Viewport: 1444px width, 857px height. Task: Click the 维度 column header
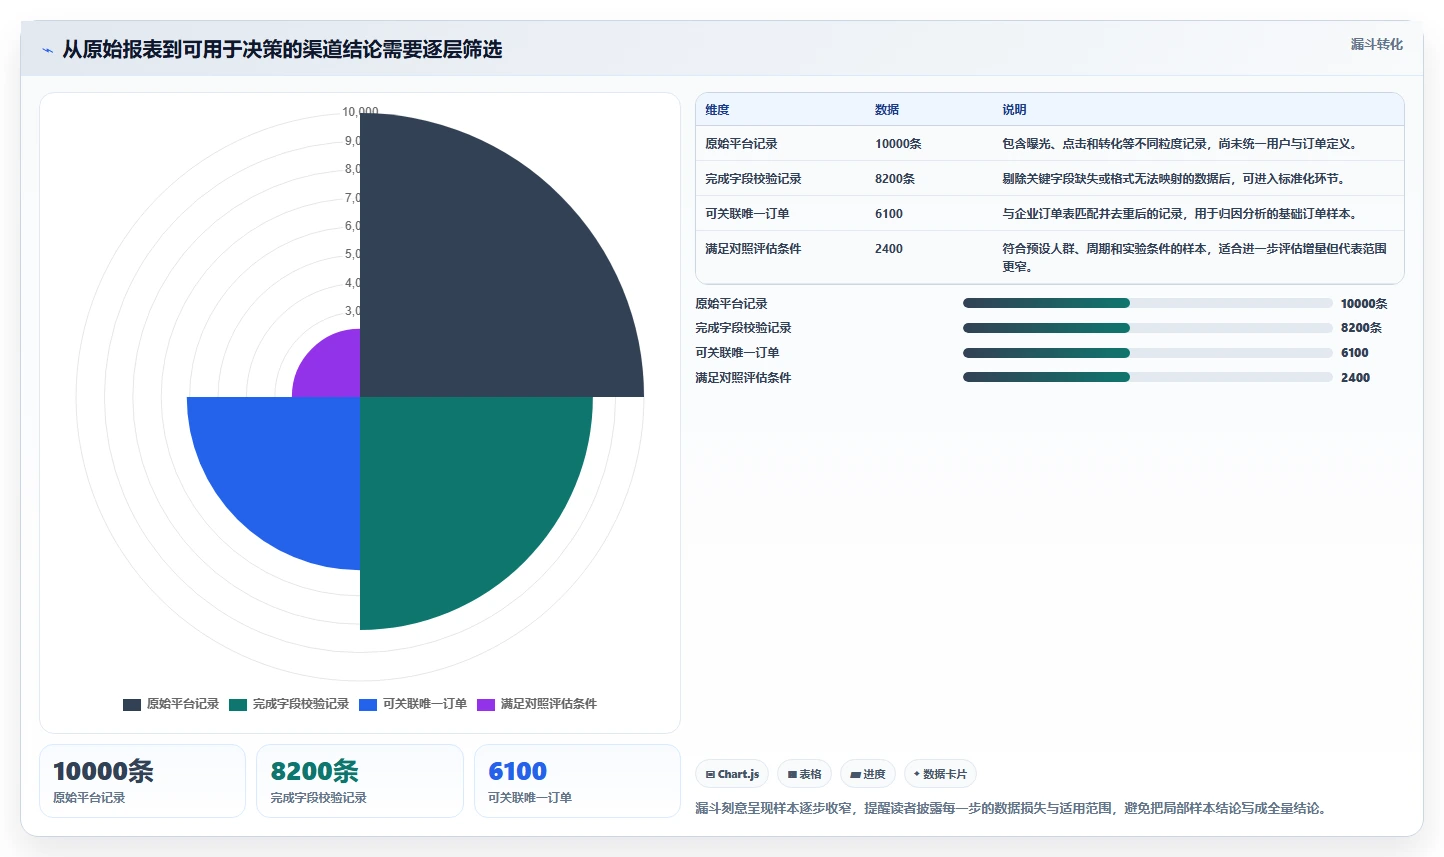tap(717, 110)
